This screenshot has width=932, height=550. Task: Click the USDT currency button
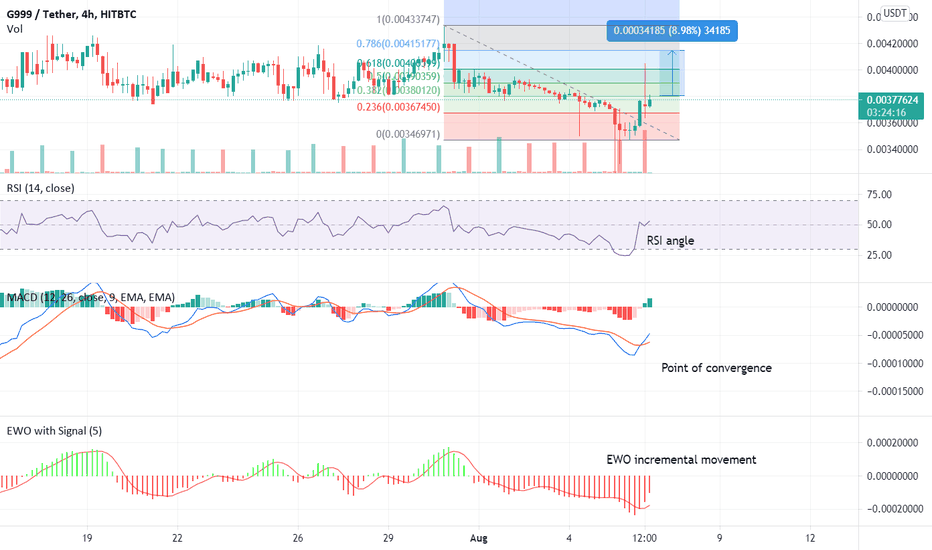pos(895,13)
